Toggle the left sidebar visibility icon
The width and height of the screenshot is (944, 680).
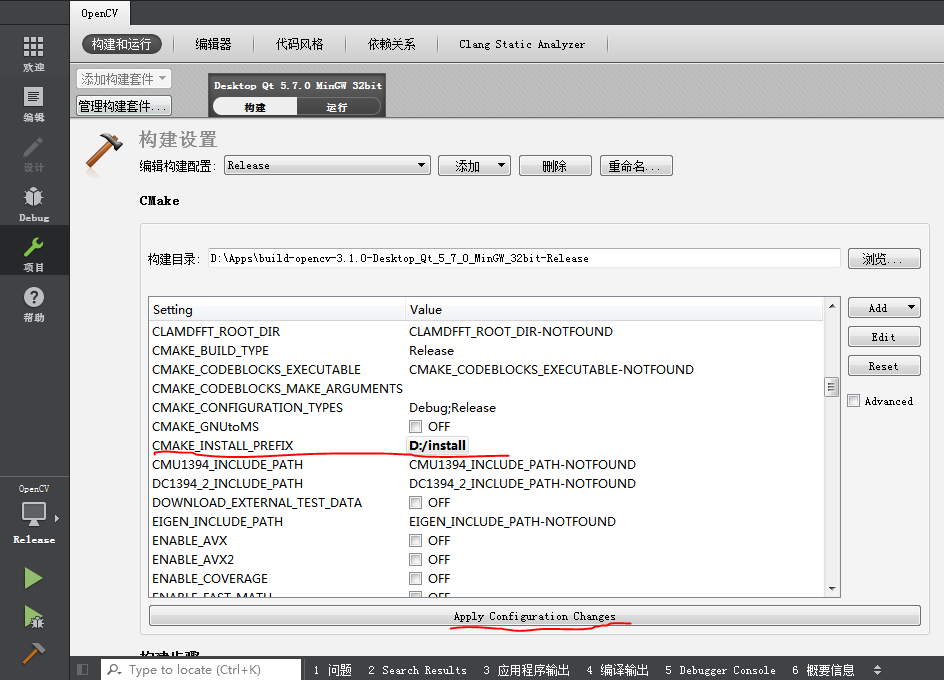point(83,669)
